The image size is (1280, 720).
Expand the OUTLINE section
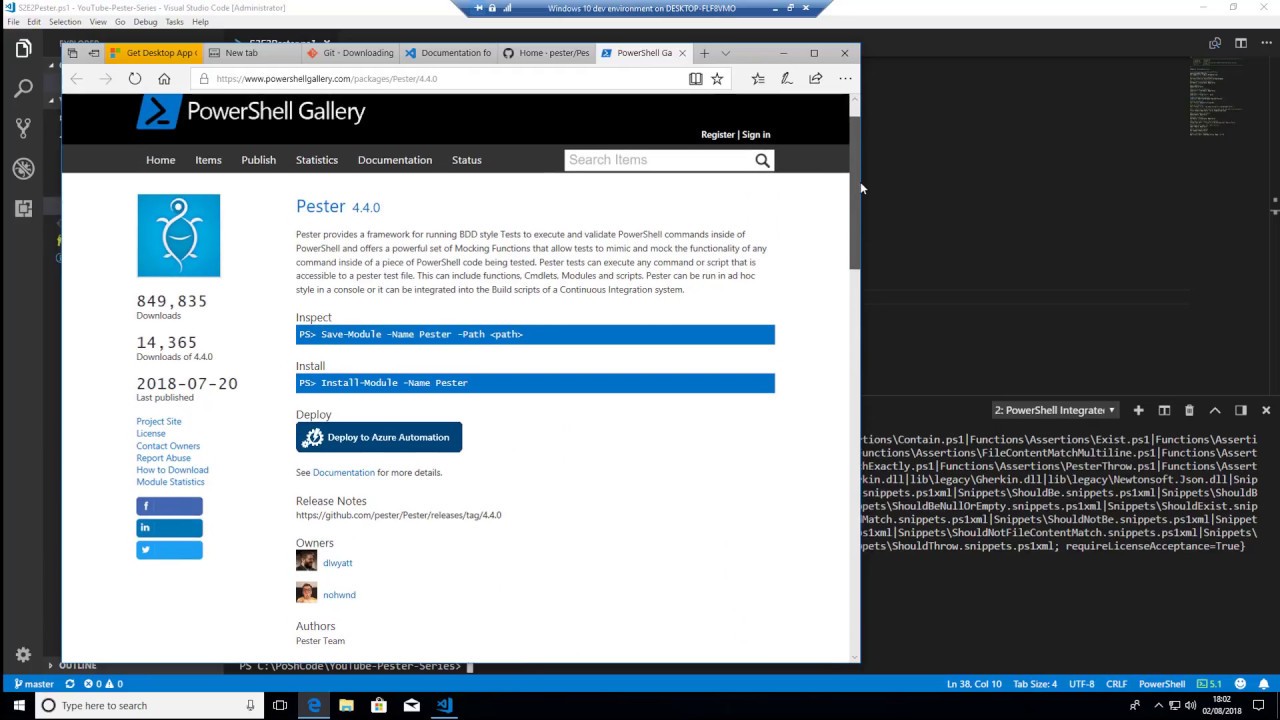point(78,665)
